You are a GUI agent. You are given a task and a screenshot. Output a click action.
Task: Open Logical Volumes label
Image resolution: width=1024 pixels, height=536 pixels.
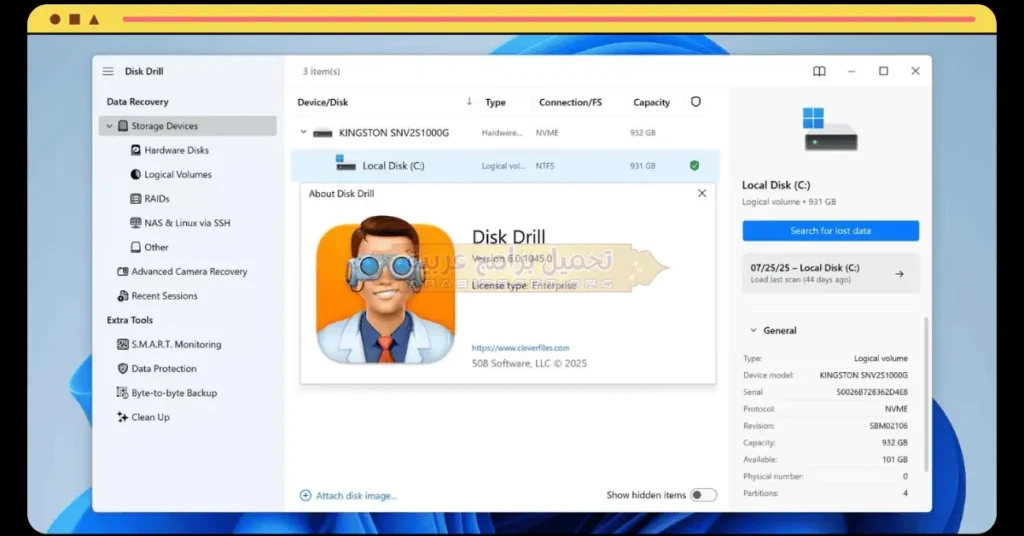click(x=178, y=174)
